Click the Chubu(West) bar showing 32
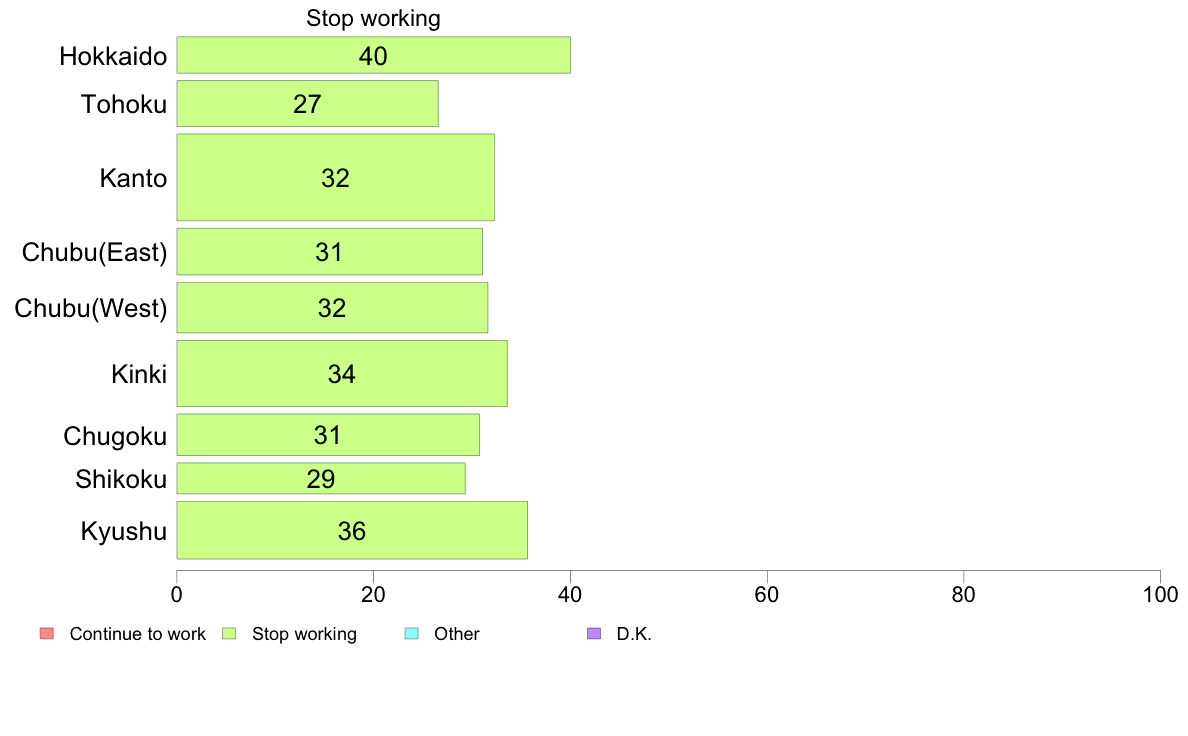 pos(333,308)
